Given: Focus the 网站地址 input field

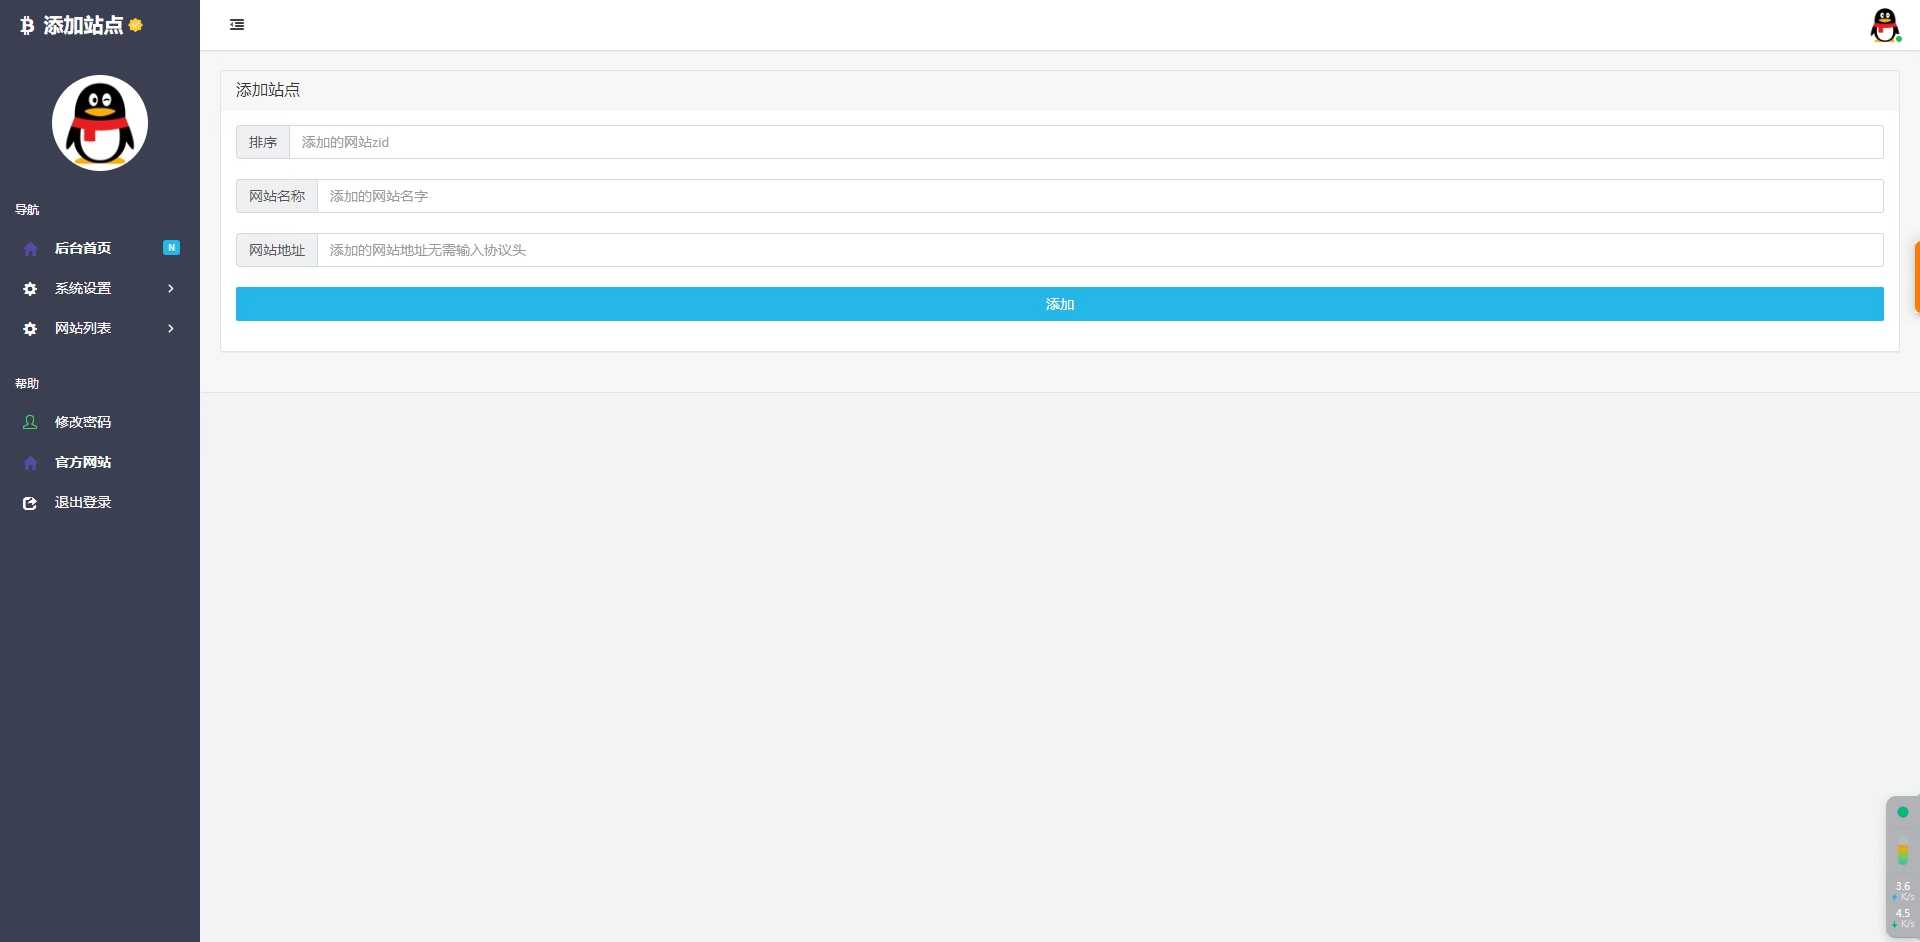Looking at the screenshot, I should (1099, 250).
